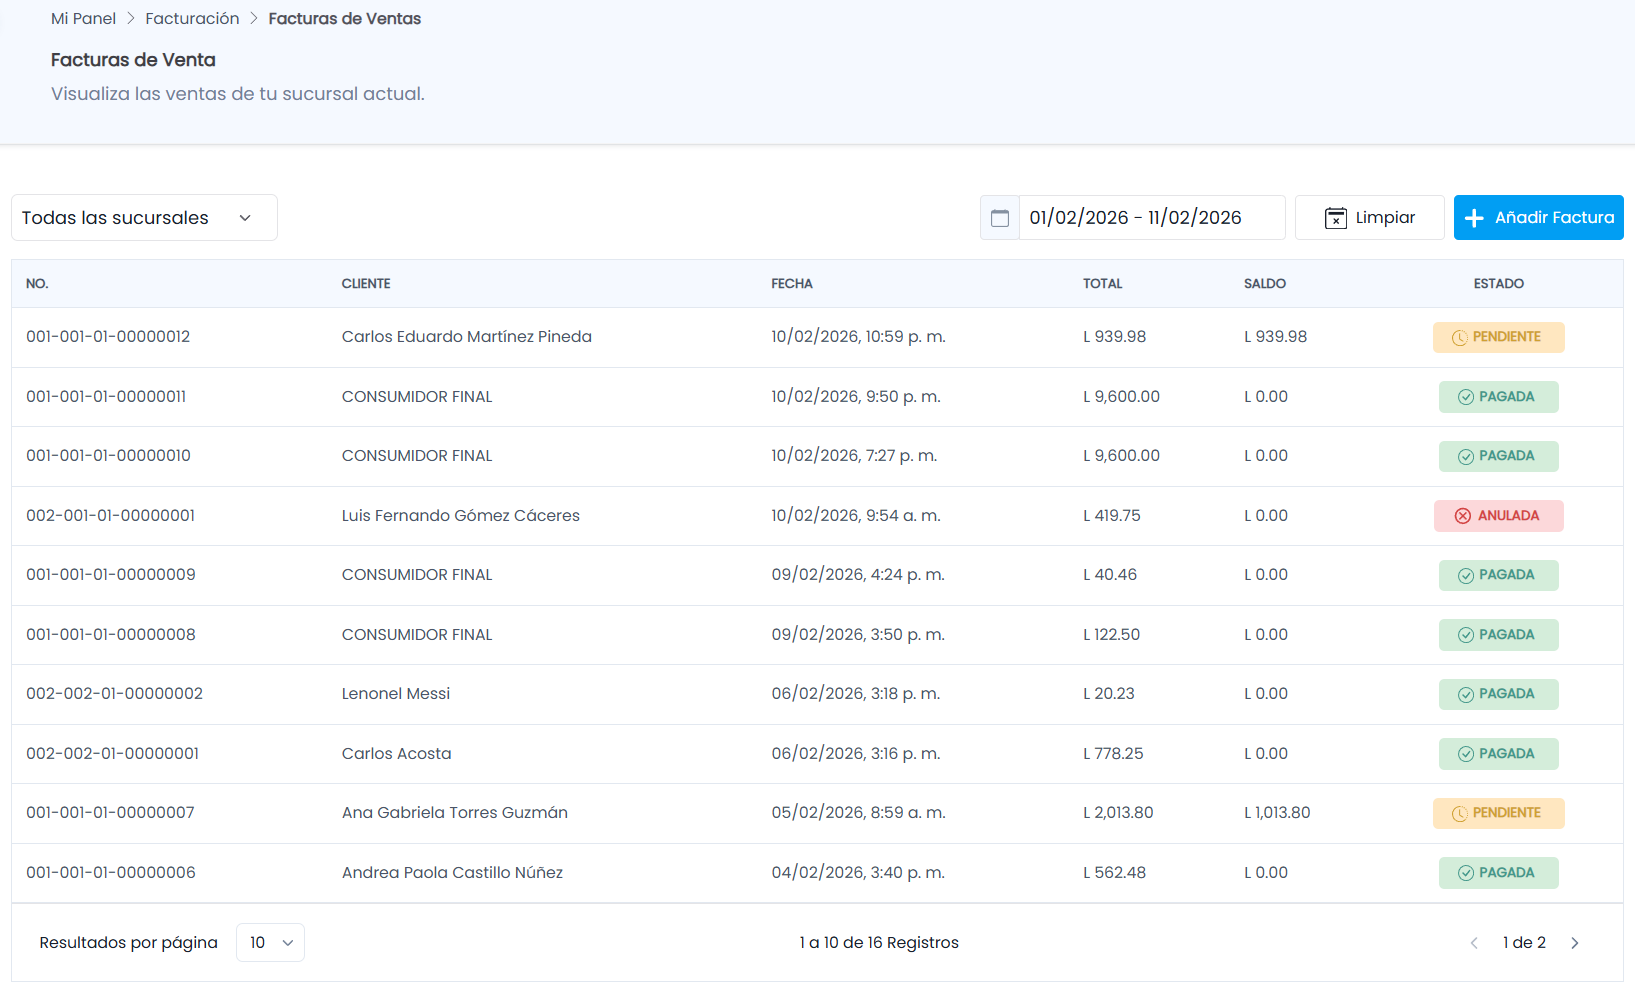The width and height of the screenshot is (1635, 991).
Task: Click date 04/02/2026, 3:40 p. m.
Action: [x=858, y=873]
